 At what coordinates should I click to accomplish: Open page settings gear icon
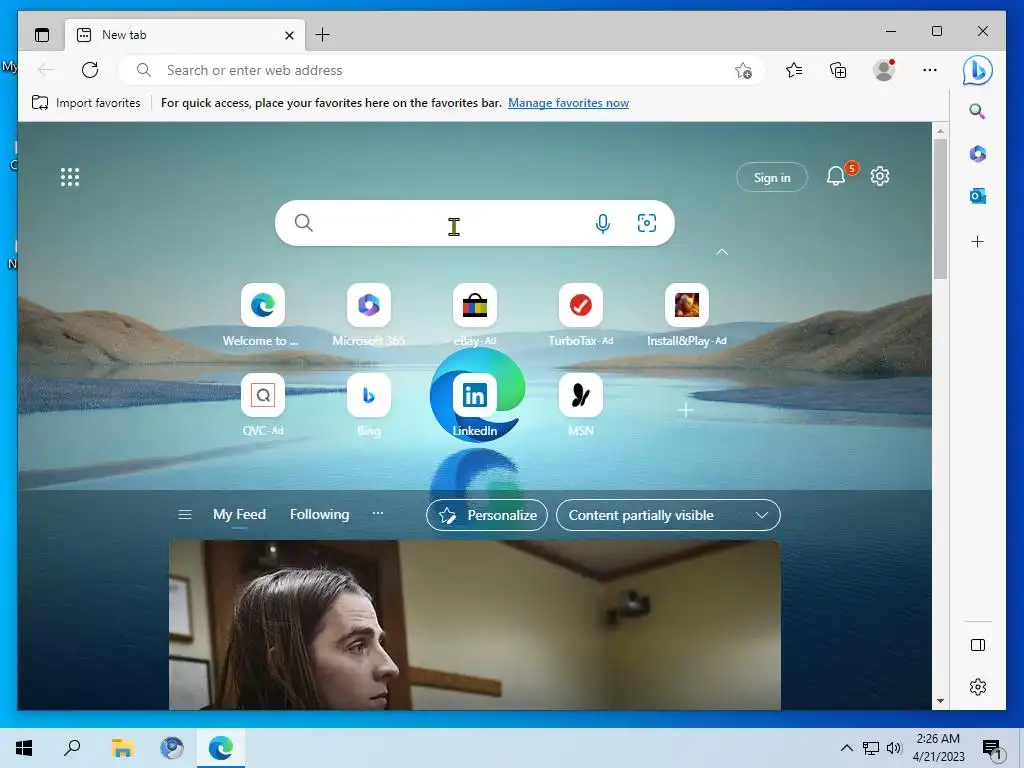click(x=880, y=176)
